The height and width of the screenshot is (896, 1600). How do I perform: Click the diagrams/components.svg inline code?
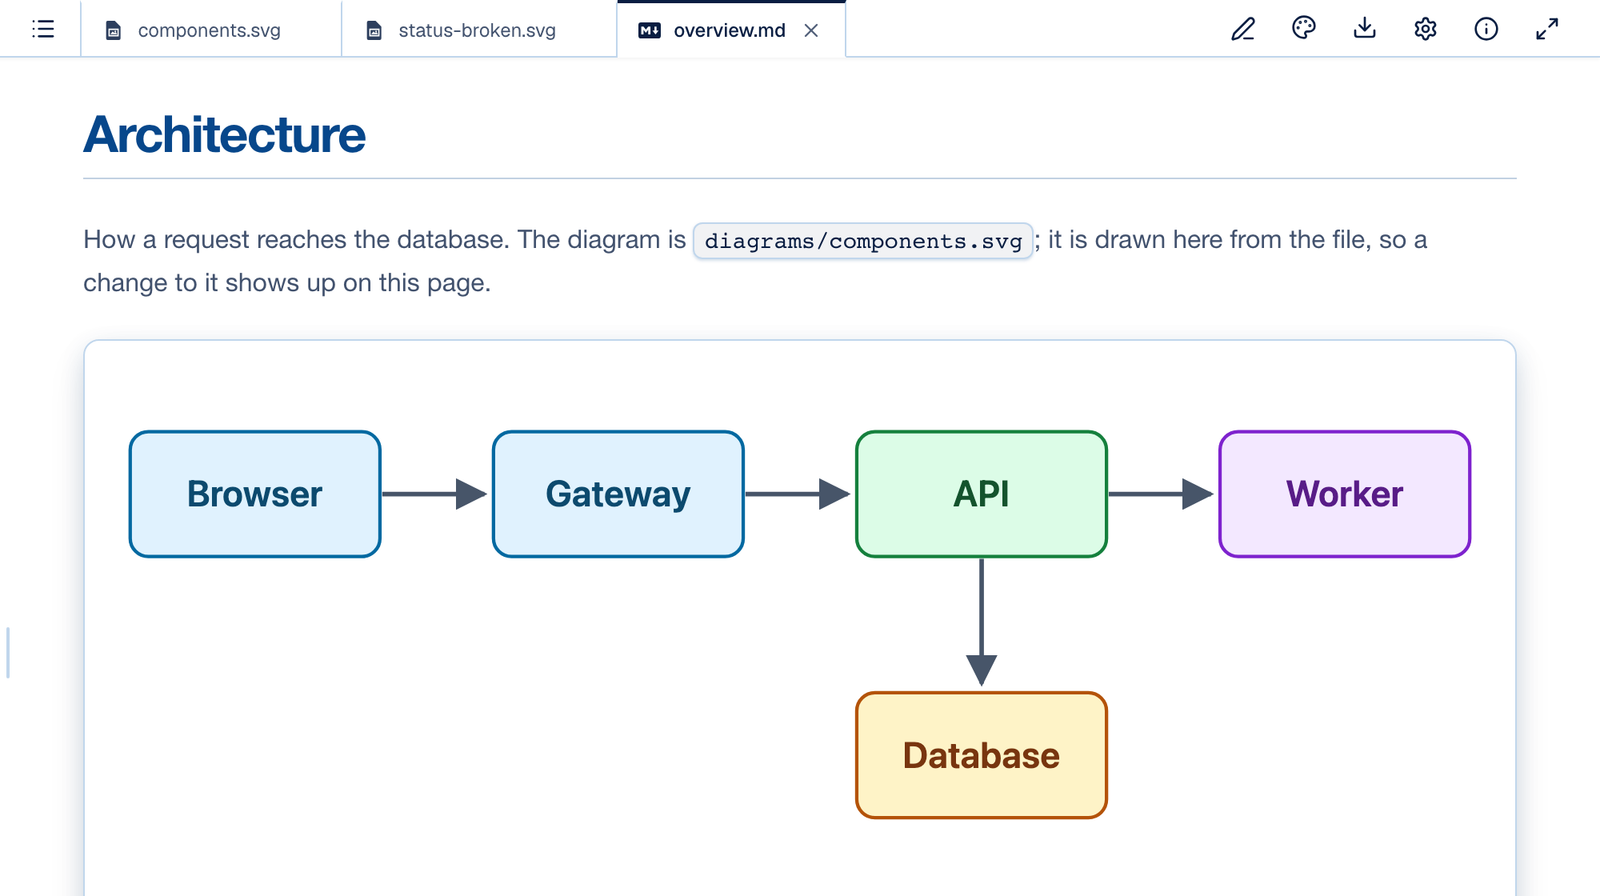863,241
